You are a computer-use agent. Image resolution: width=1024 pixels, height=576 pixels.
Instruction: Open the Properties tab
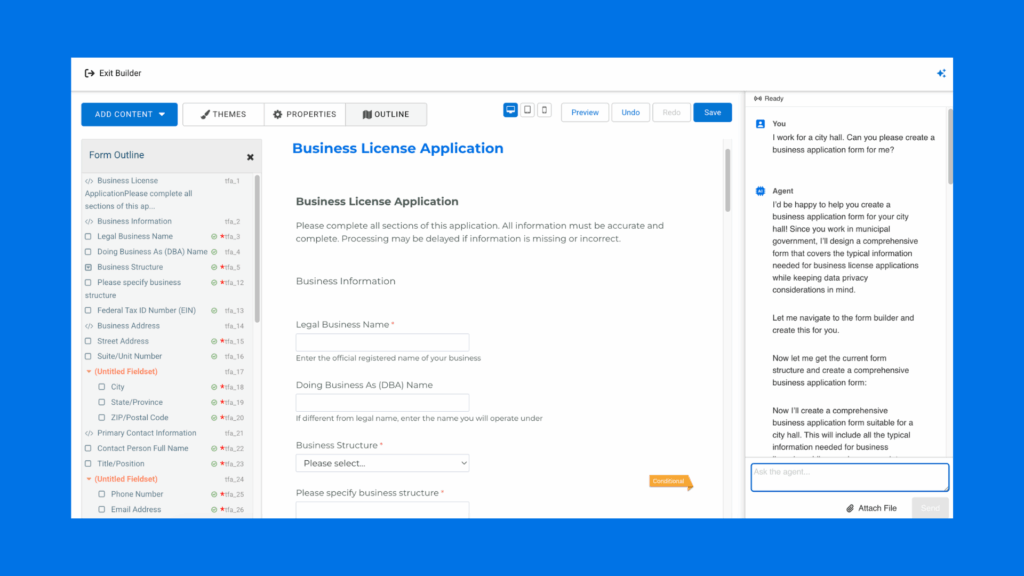point(305,114)
